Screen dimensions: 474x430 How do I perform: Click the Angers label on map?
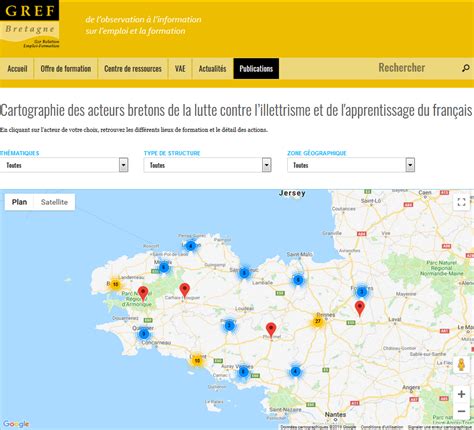[x=411, y=388]
